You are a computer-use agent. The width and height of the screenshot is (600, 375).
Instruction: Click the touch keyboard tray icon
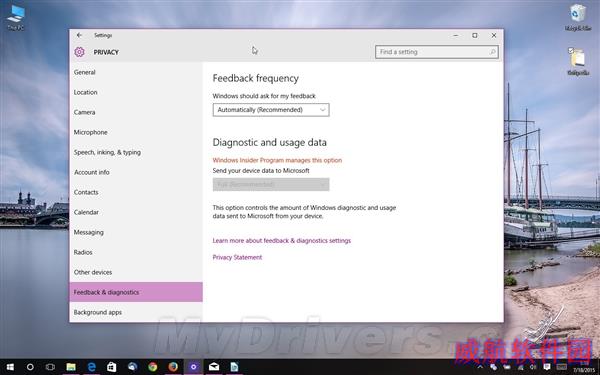point(561,367)
